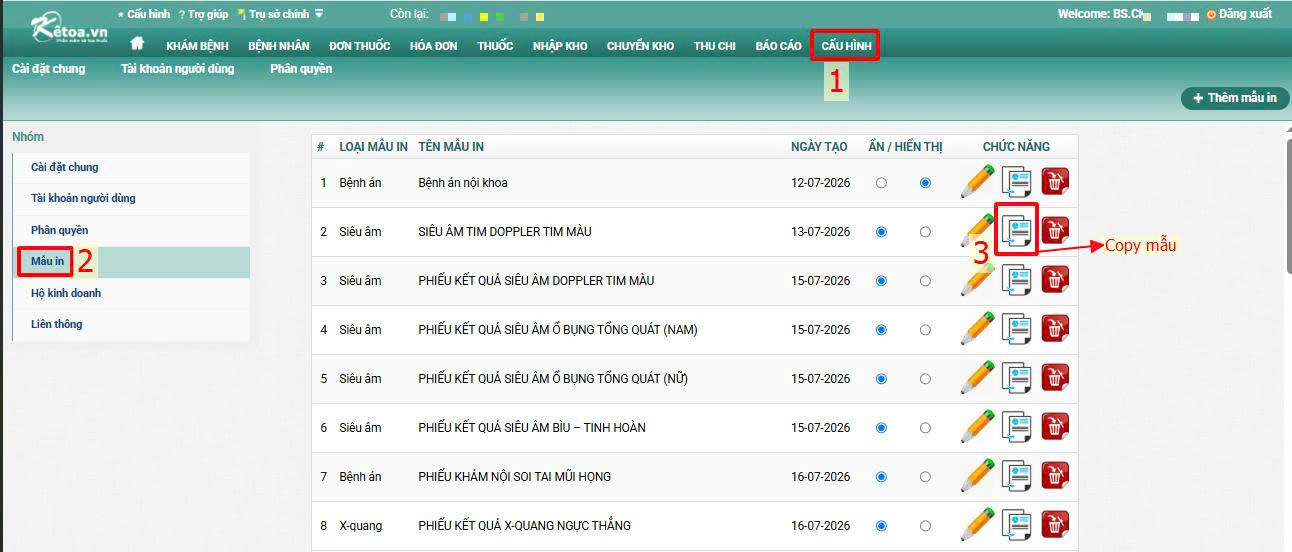
Task: Select show radio for SIÊU ÂM TIM DOPPLER TIM MÀU
Action: pyautogui.click(x=925, y=232)
